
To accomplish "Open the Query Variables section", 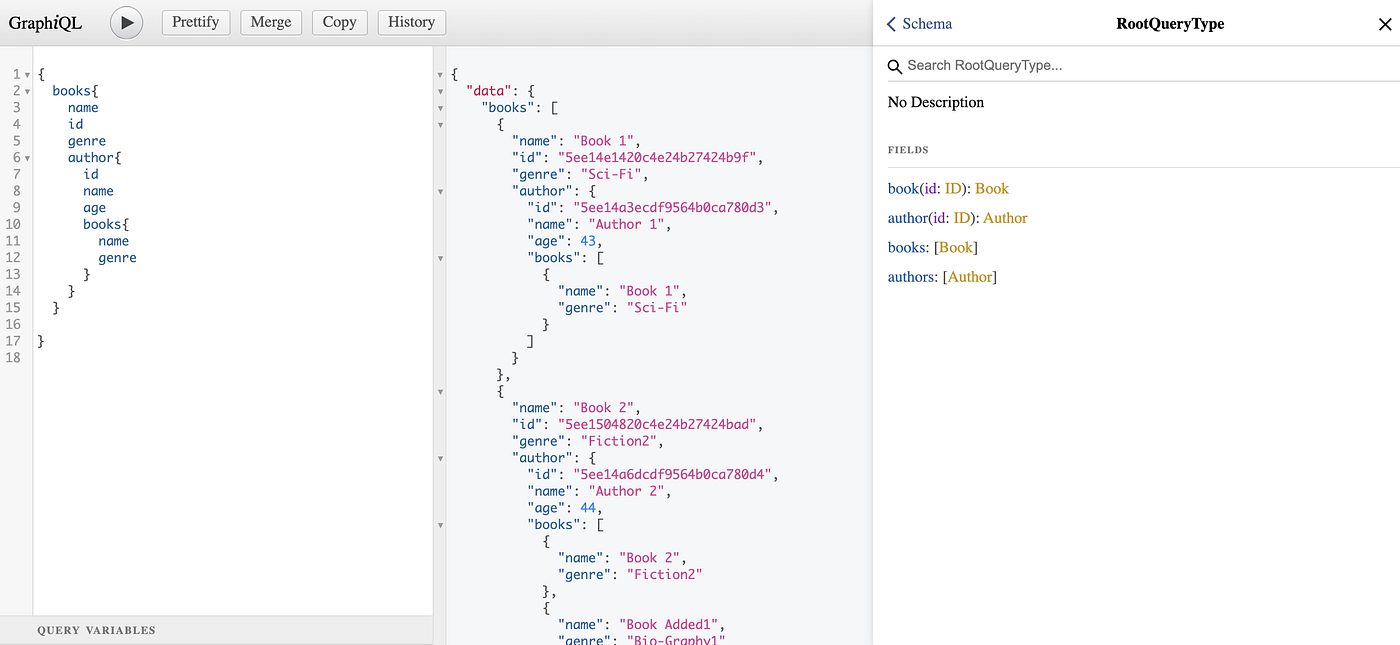I will pos(95,630).
